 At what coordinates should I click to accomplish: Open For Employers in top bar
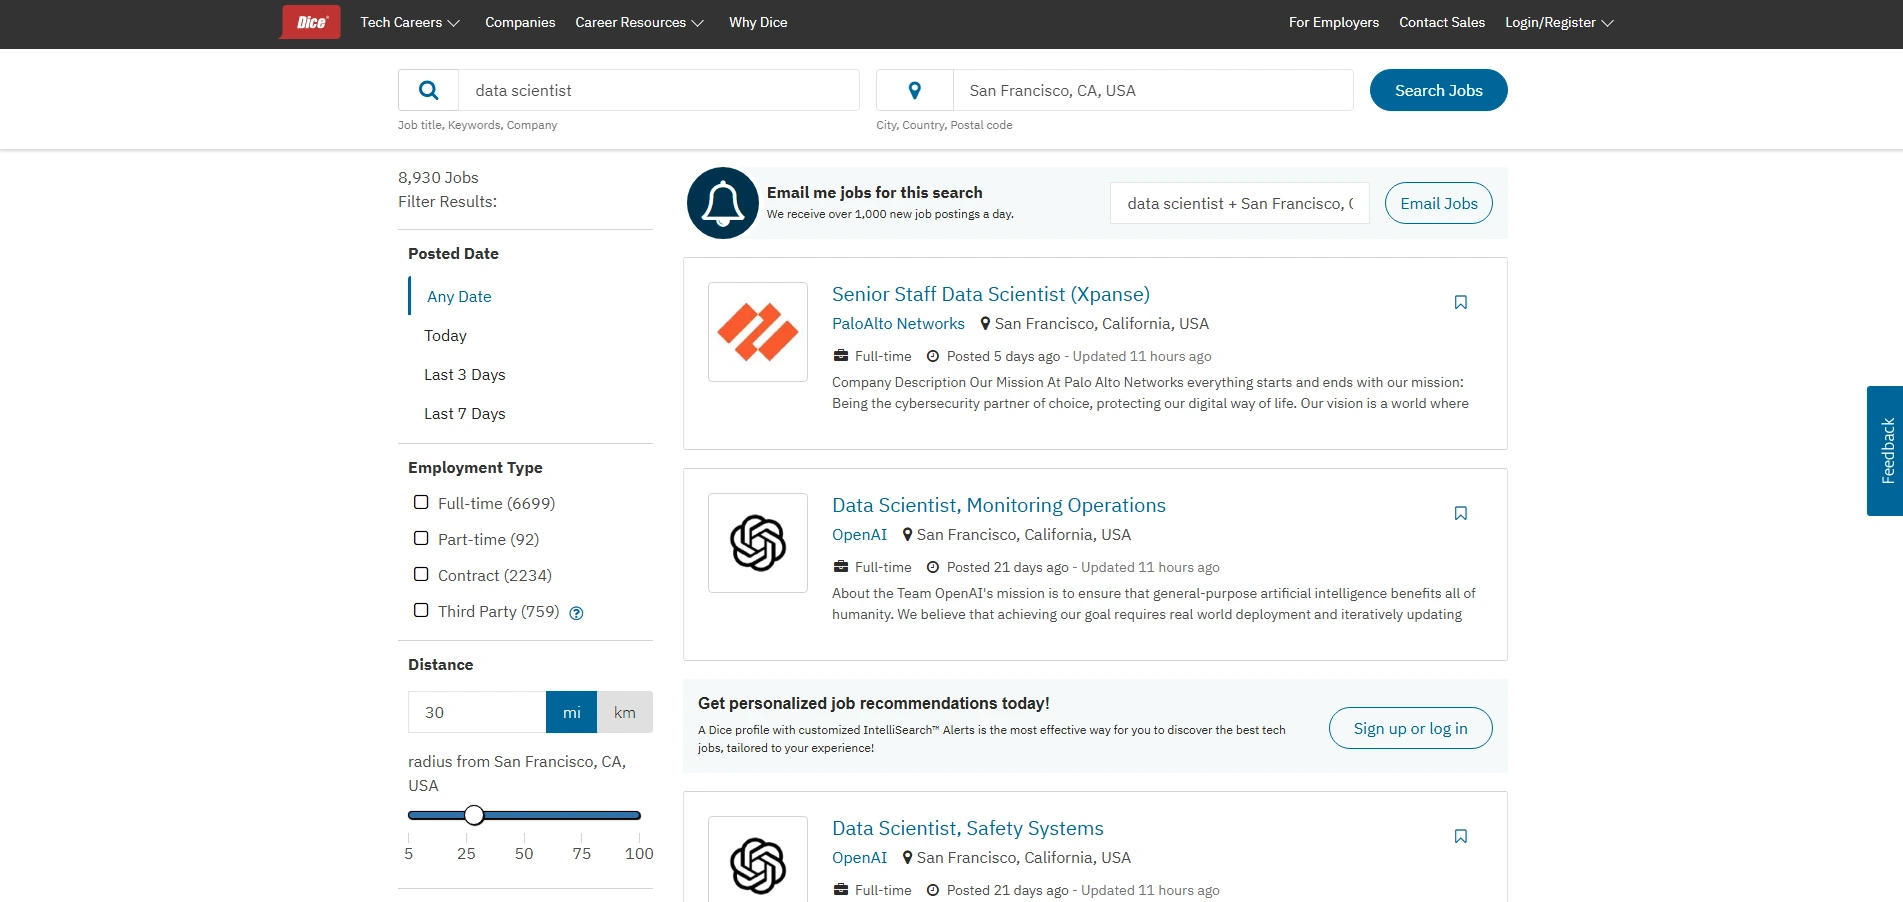click(x=1333, y=22)
